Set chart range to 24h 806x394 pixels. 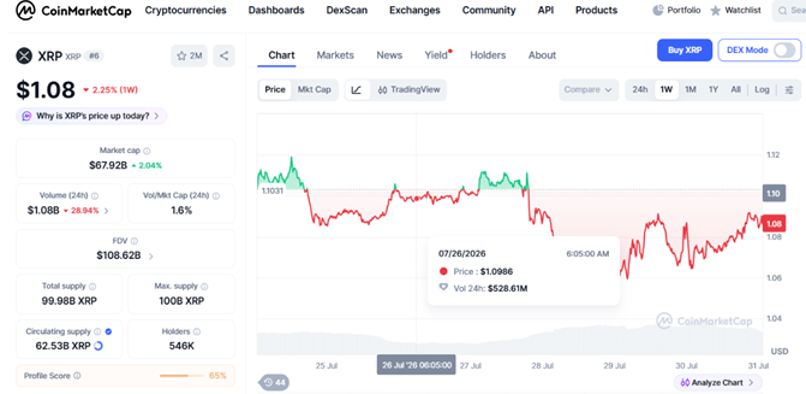tap(640, 90)
